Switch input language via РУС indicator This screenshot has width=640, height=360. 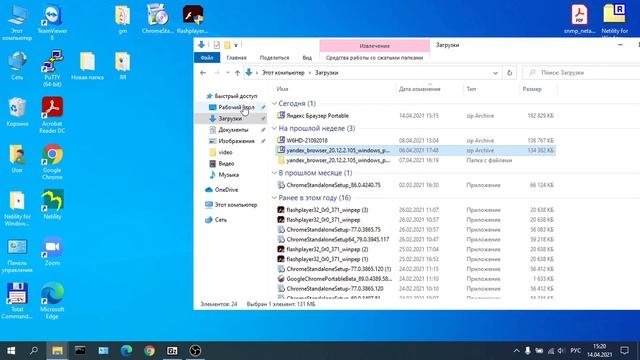click(576, 351)
